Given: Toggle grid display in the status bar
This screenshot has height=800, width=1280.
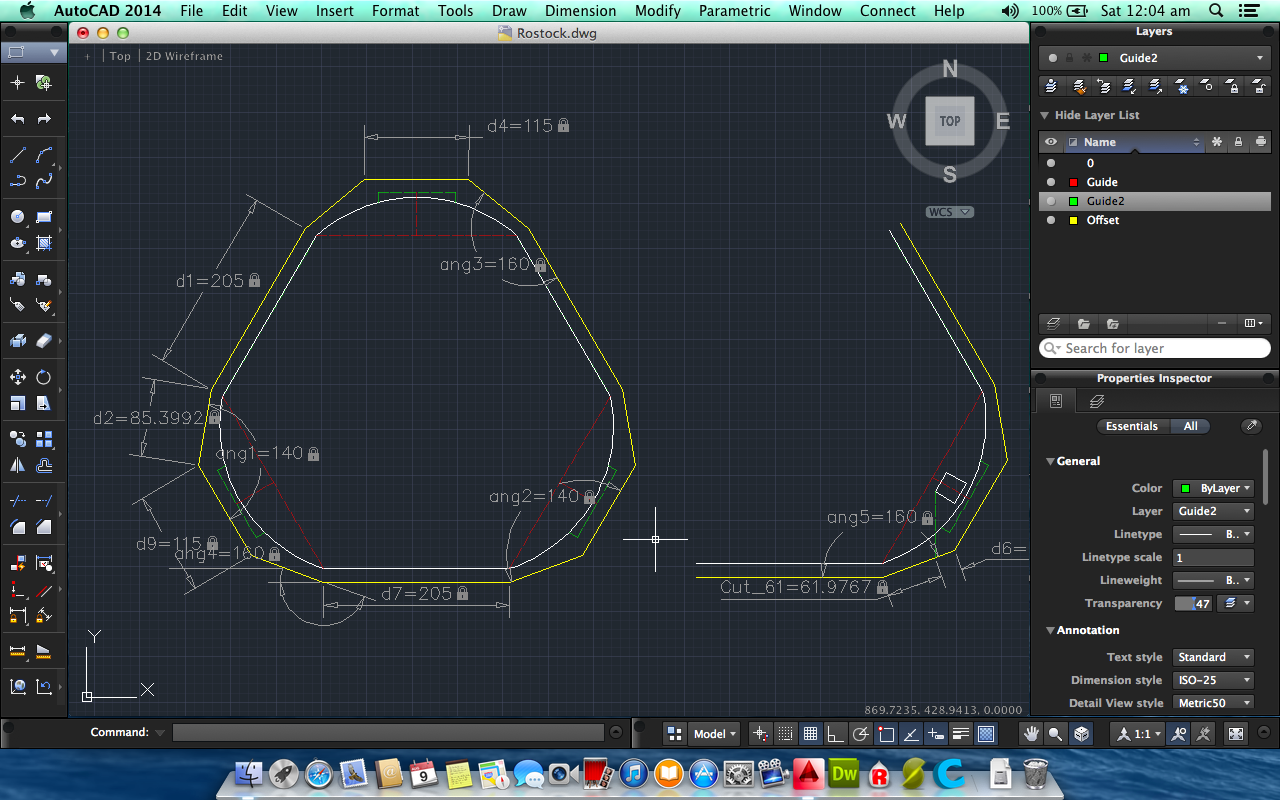Looking at the screenshot, I should [x=810, y=733].
